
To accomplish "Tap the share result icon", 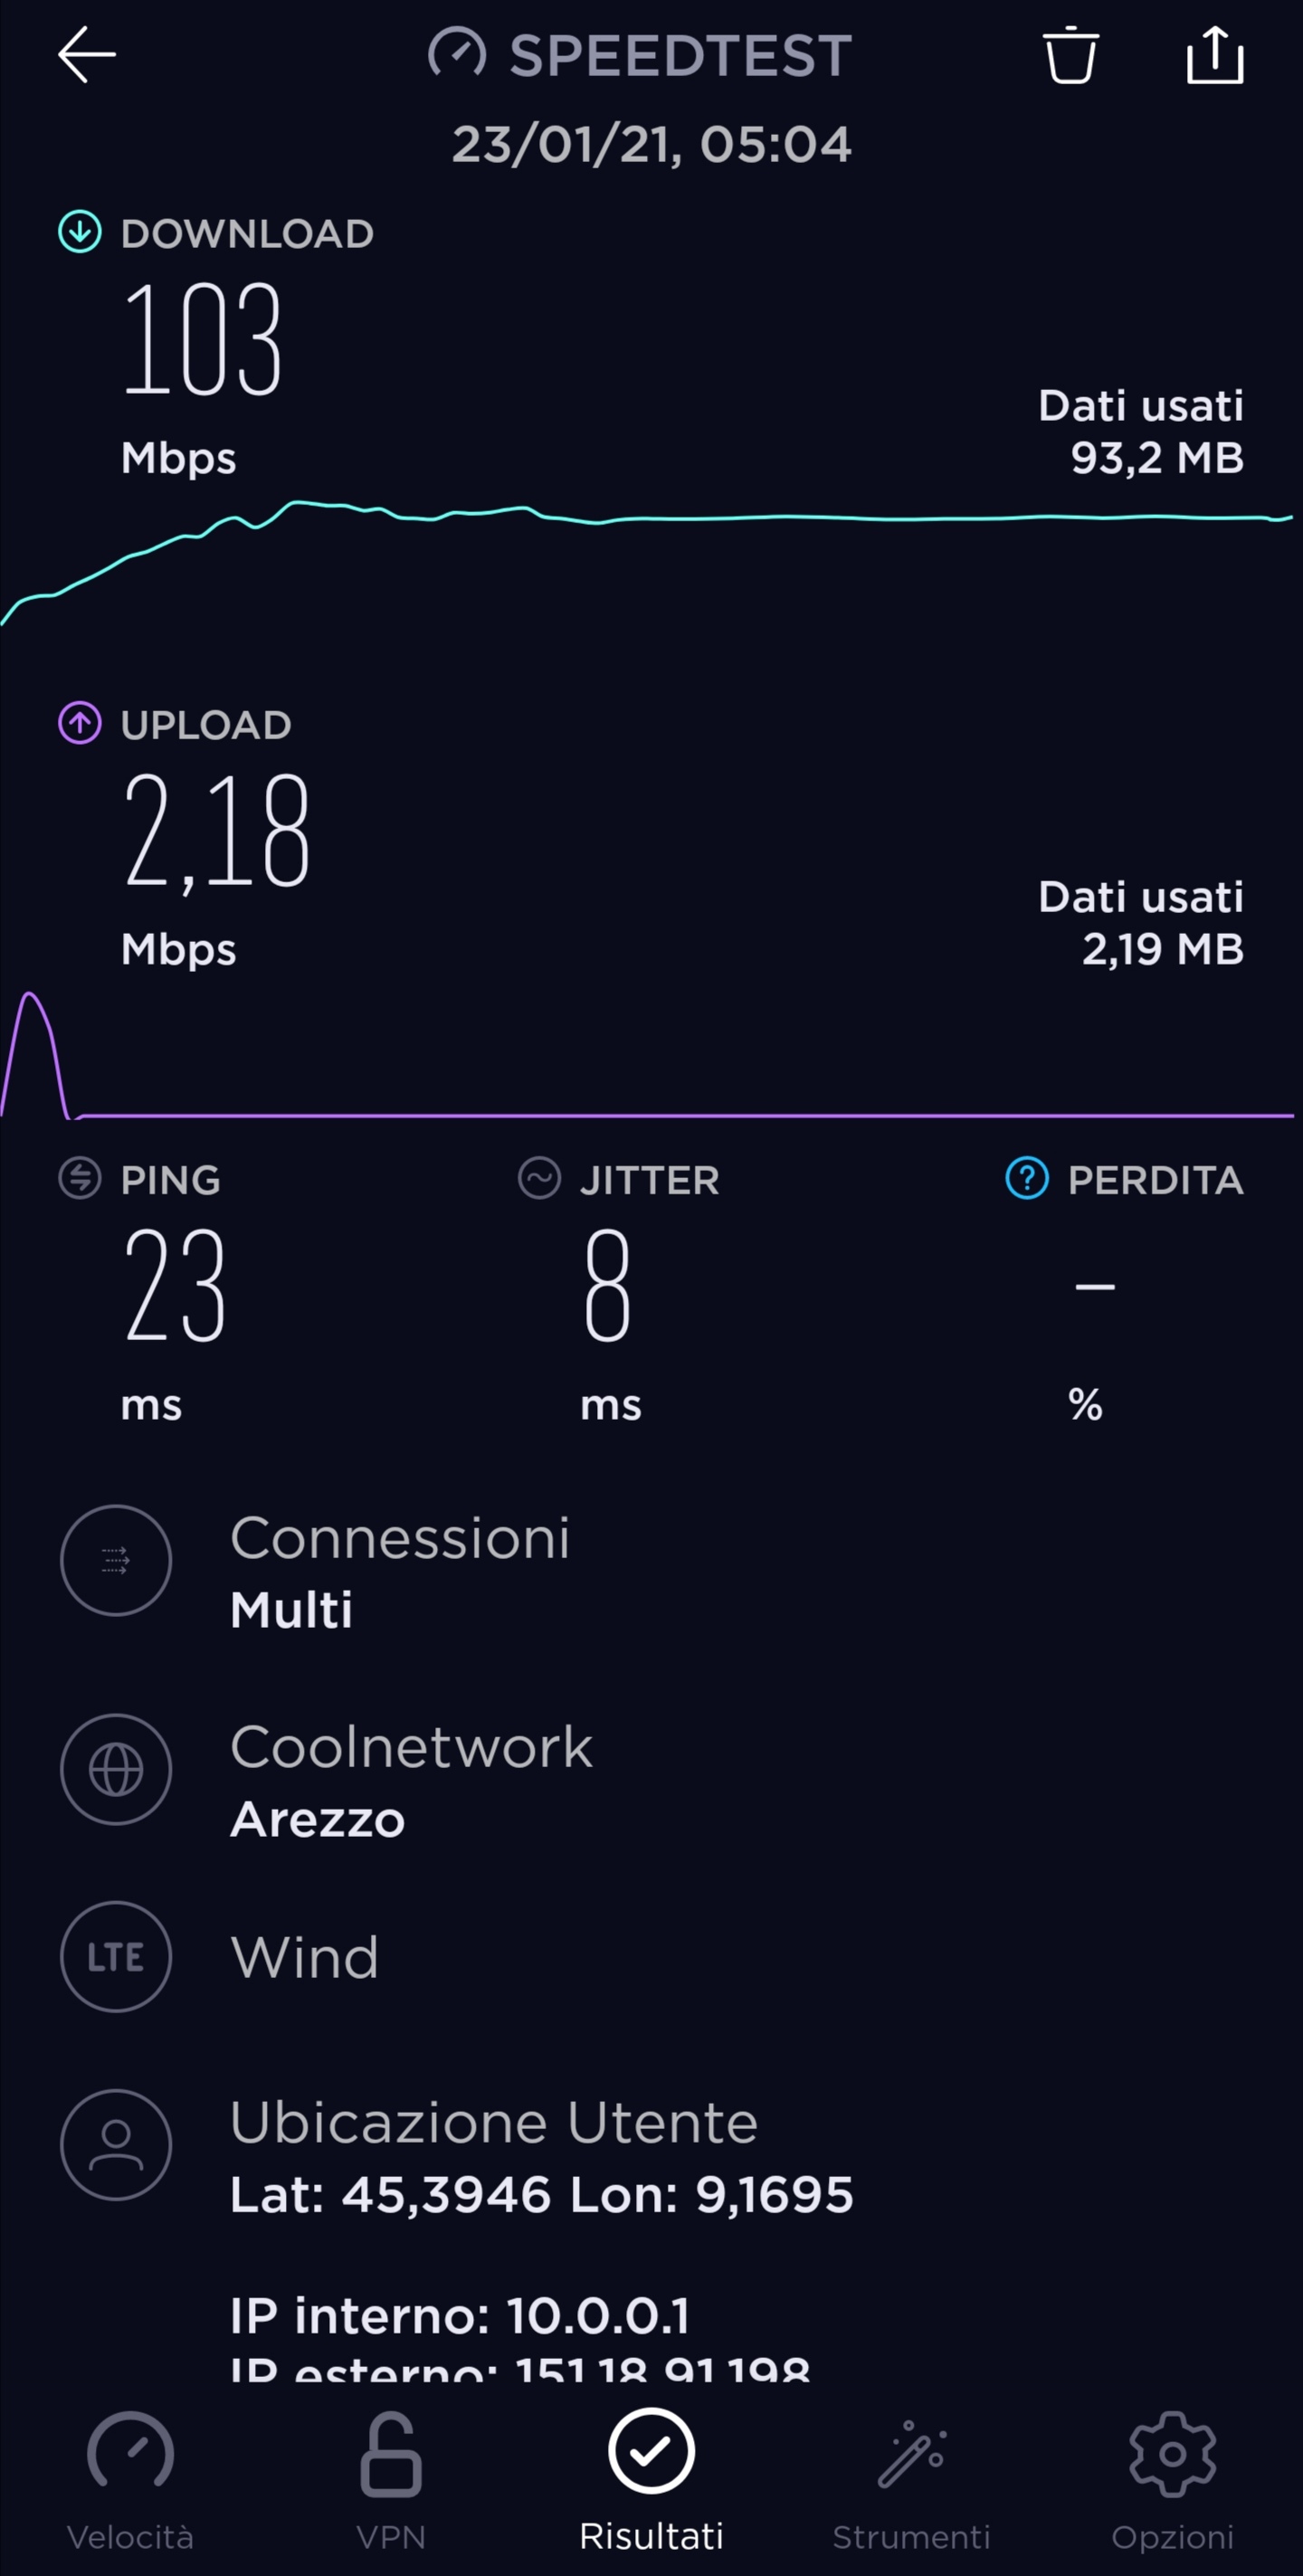I will pos(1215,55).
